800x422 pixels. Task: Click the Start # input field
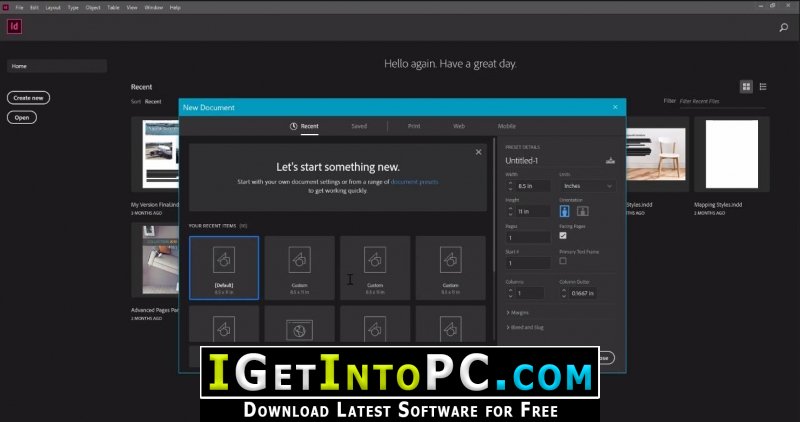click(x=529, y=263)
